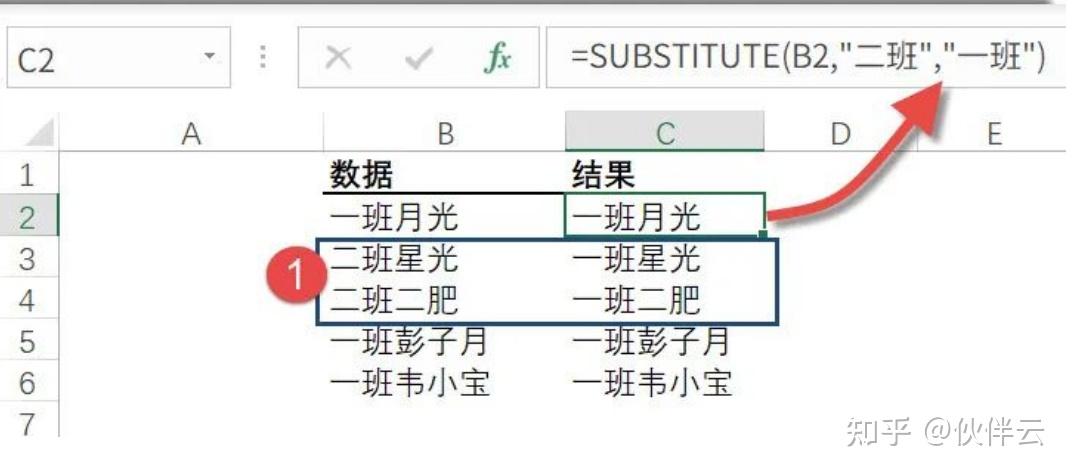Select column B header
This screenshot has width=1073, height=476.
445,134
